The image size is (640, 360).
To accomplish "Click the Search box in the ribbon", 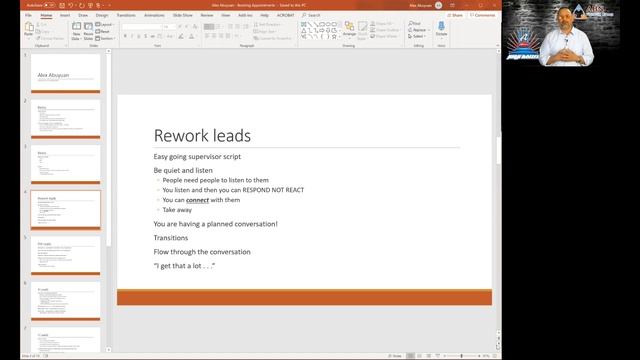I will (311, 15).
